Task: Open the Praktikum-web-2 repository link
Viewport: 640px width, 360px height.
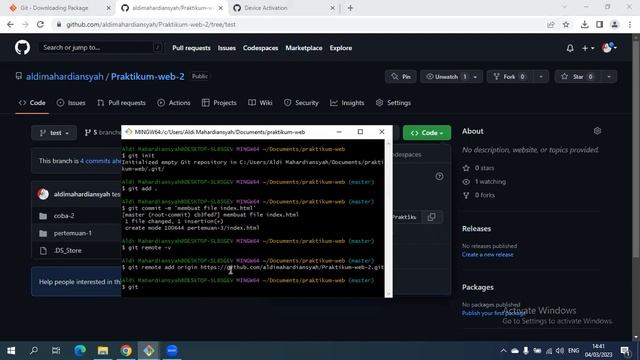Action: pyautogui.click(x=148, y=77)
